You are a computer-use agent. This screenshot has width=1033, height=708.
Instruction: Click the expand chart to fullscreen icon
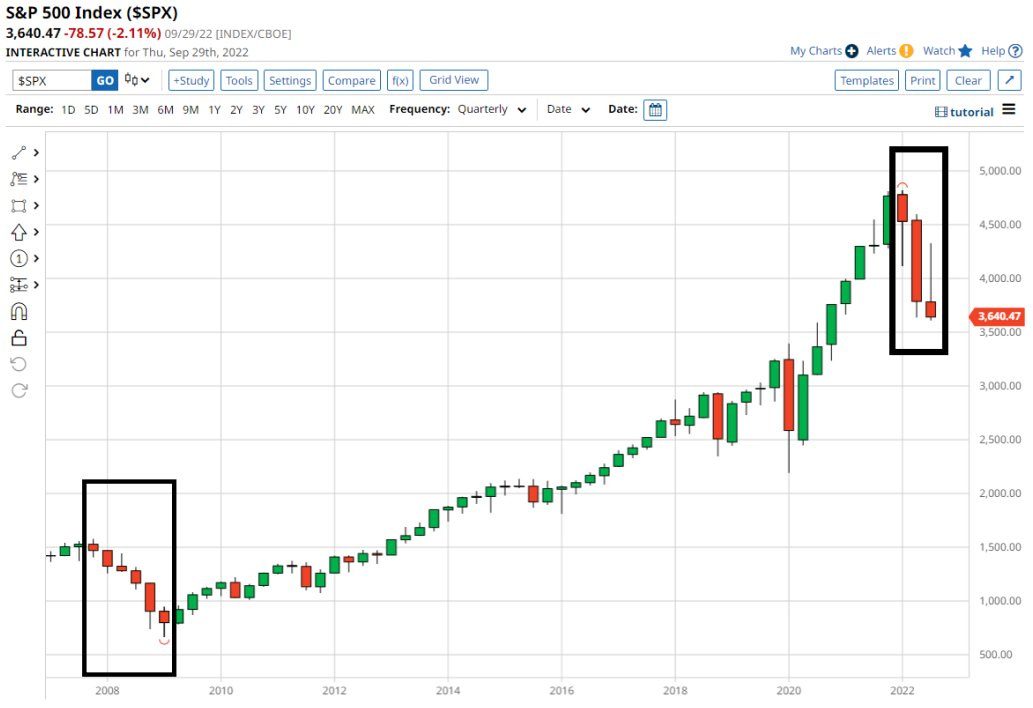click(x=1009, y=80)
